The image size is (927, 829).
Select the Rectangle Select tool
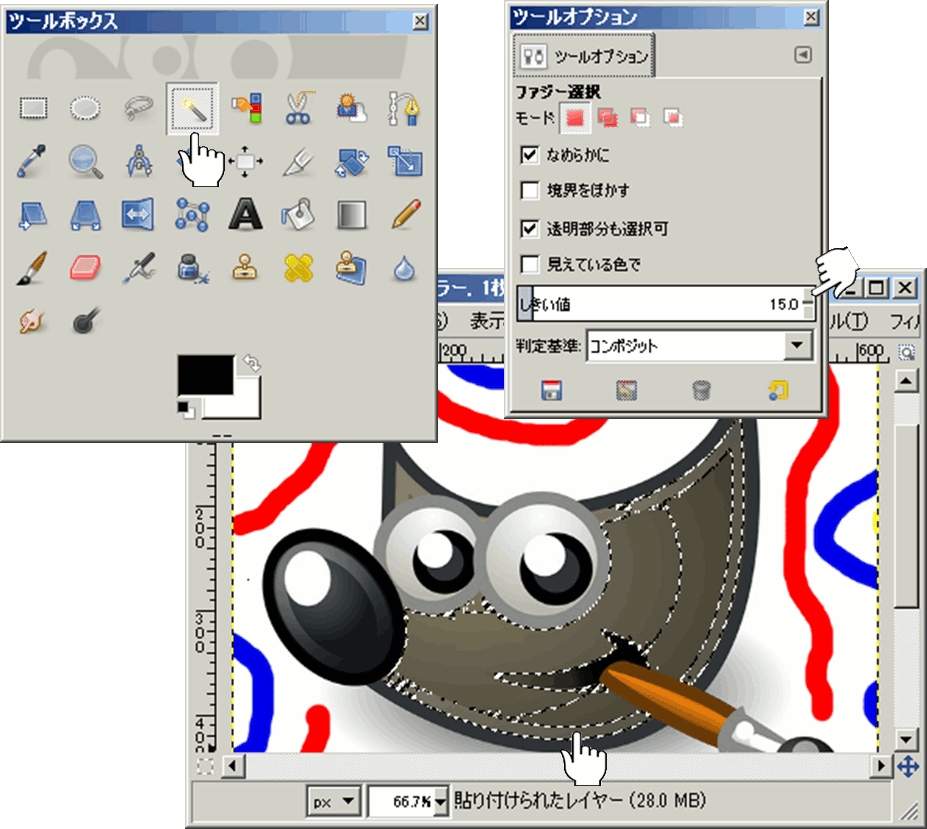pos(35,108)
